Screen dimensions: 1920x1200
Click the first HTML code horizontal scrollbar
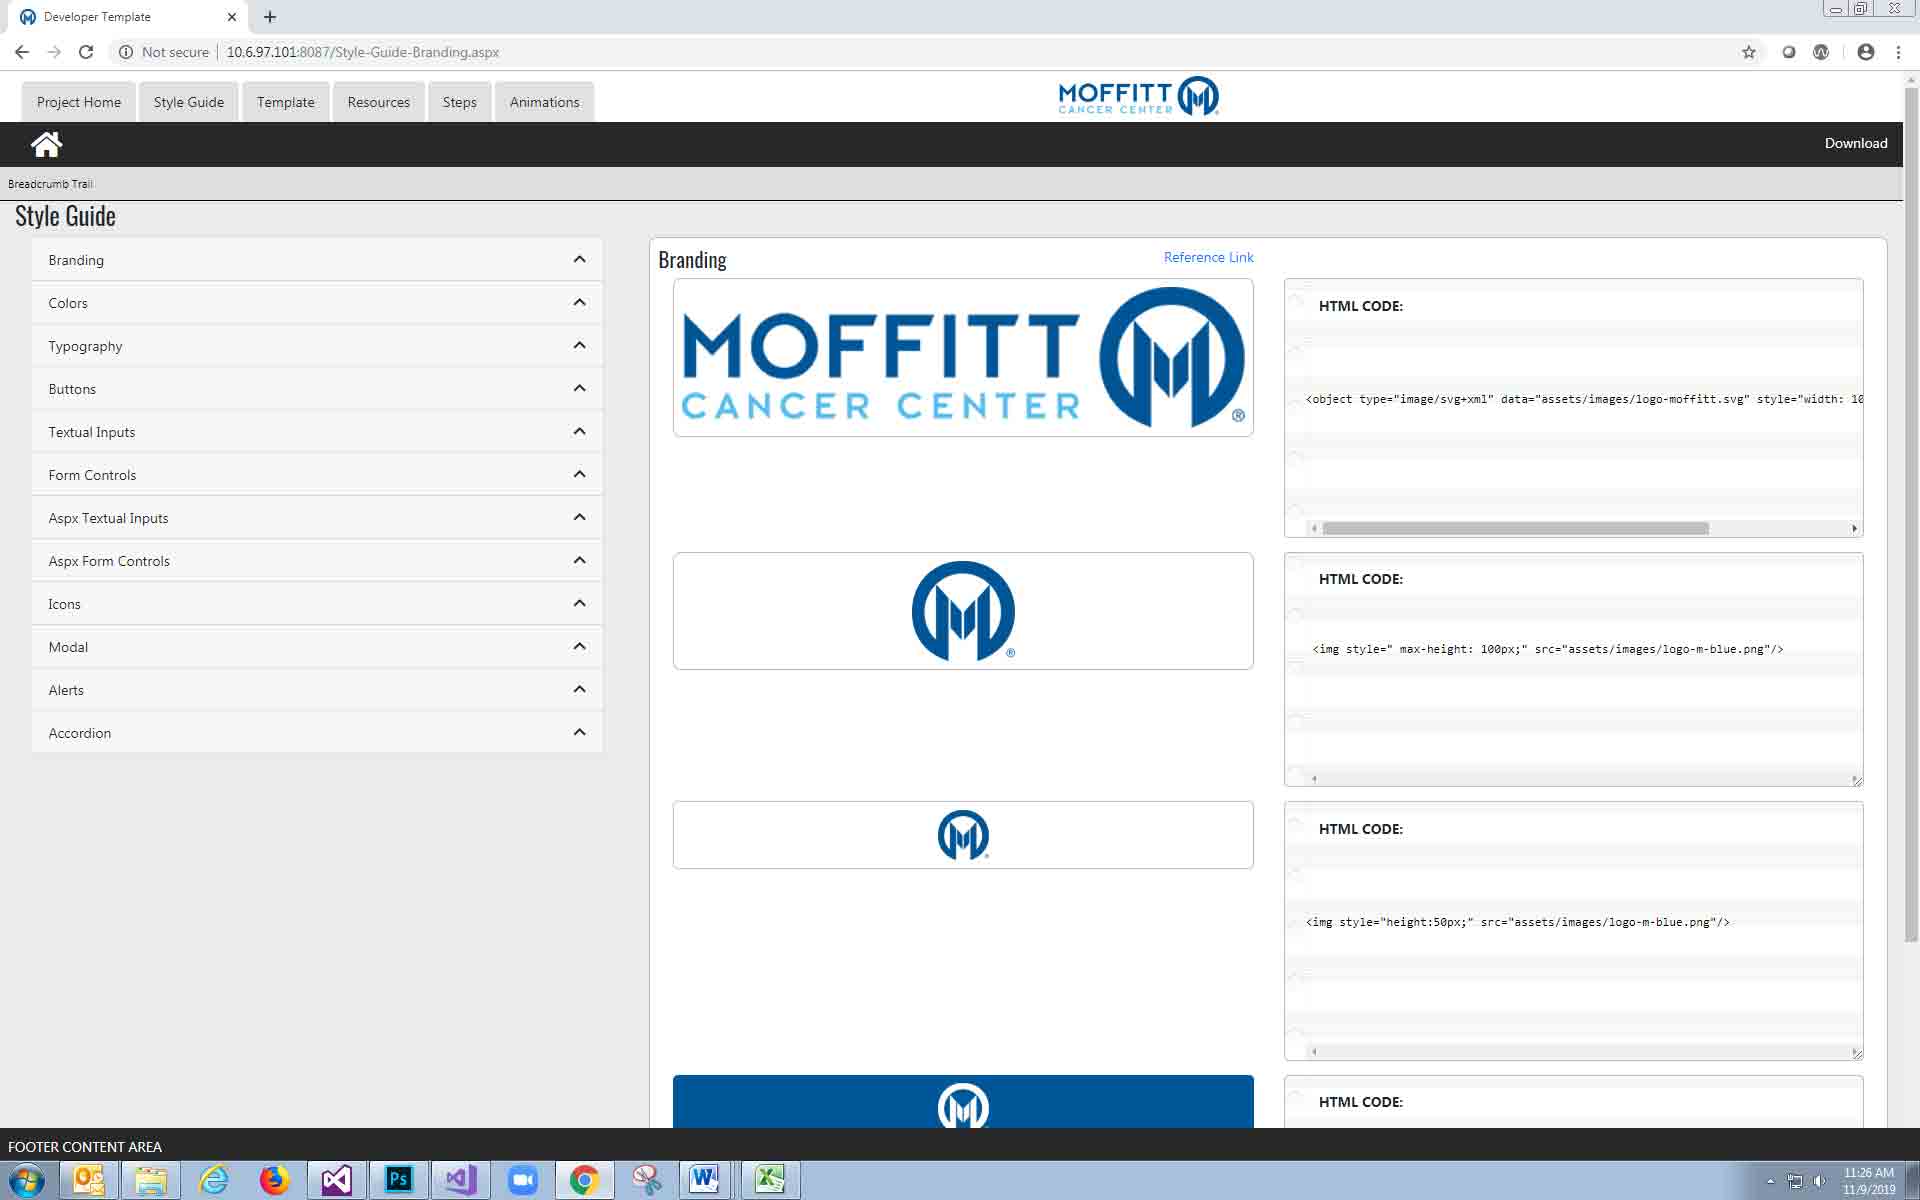point(1514,528)
